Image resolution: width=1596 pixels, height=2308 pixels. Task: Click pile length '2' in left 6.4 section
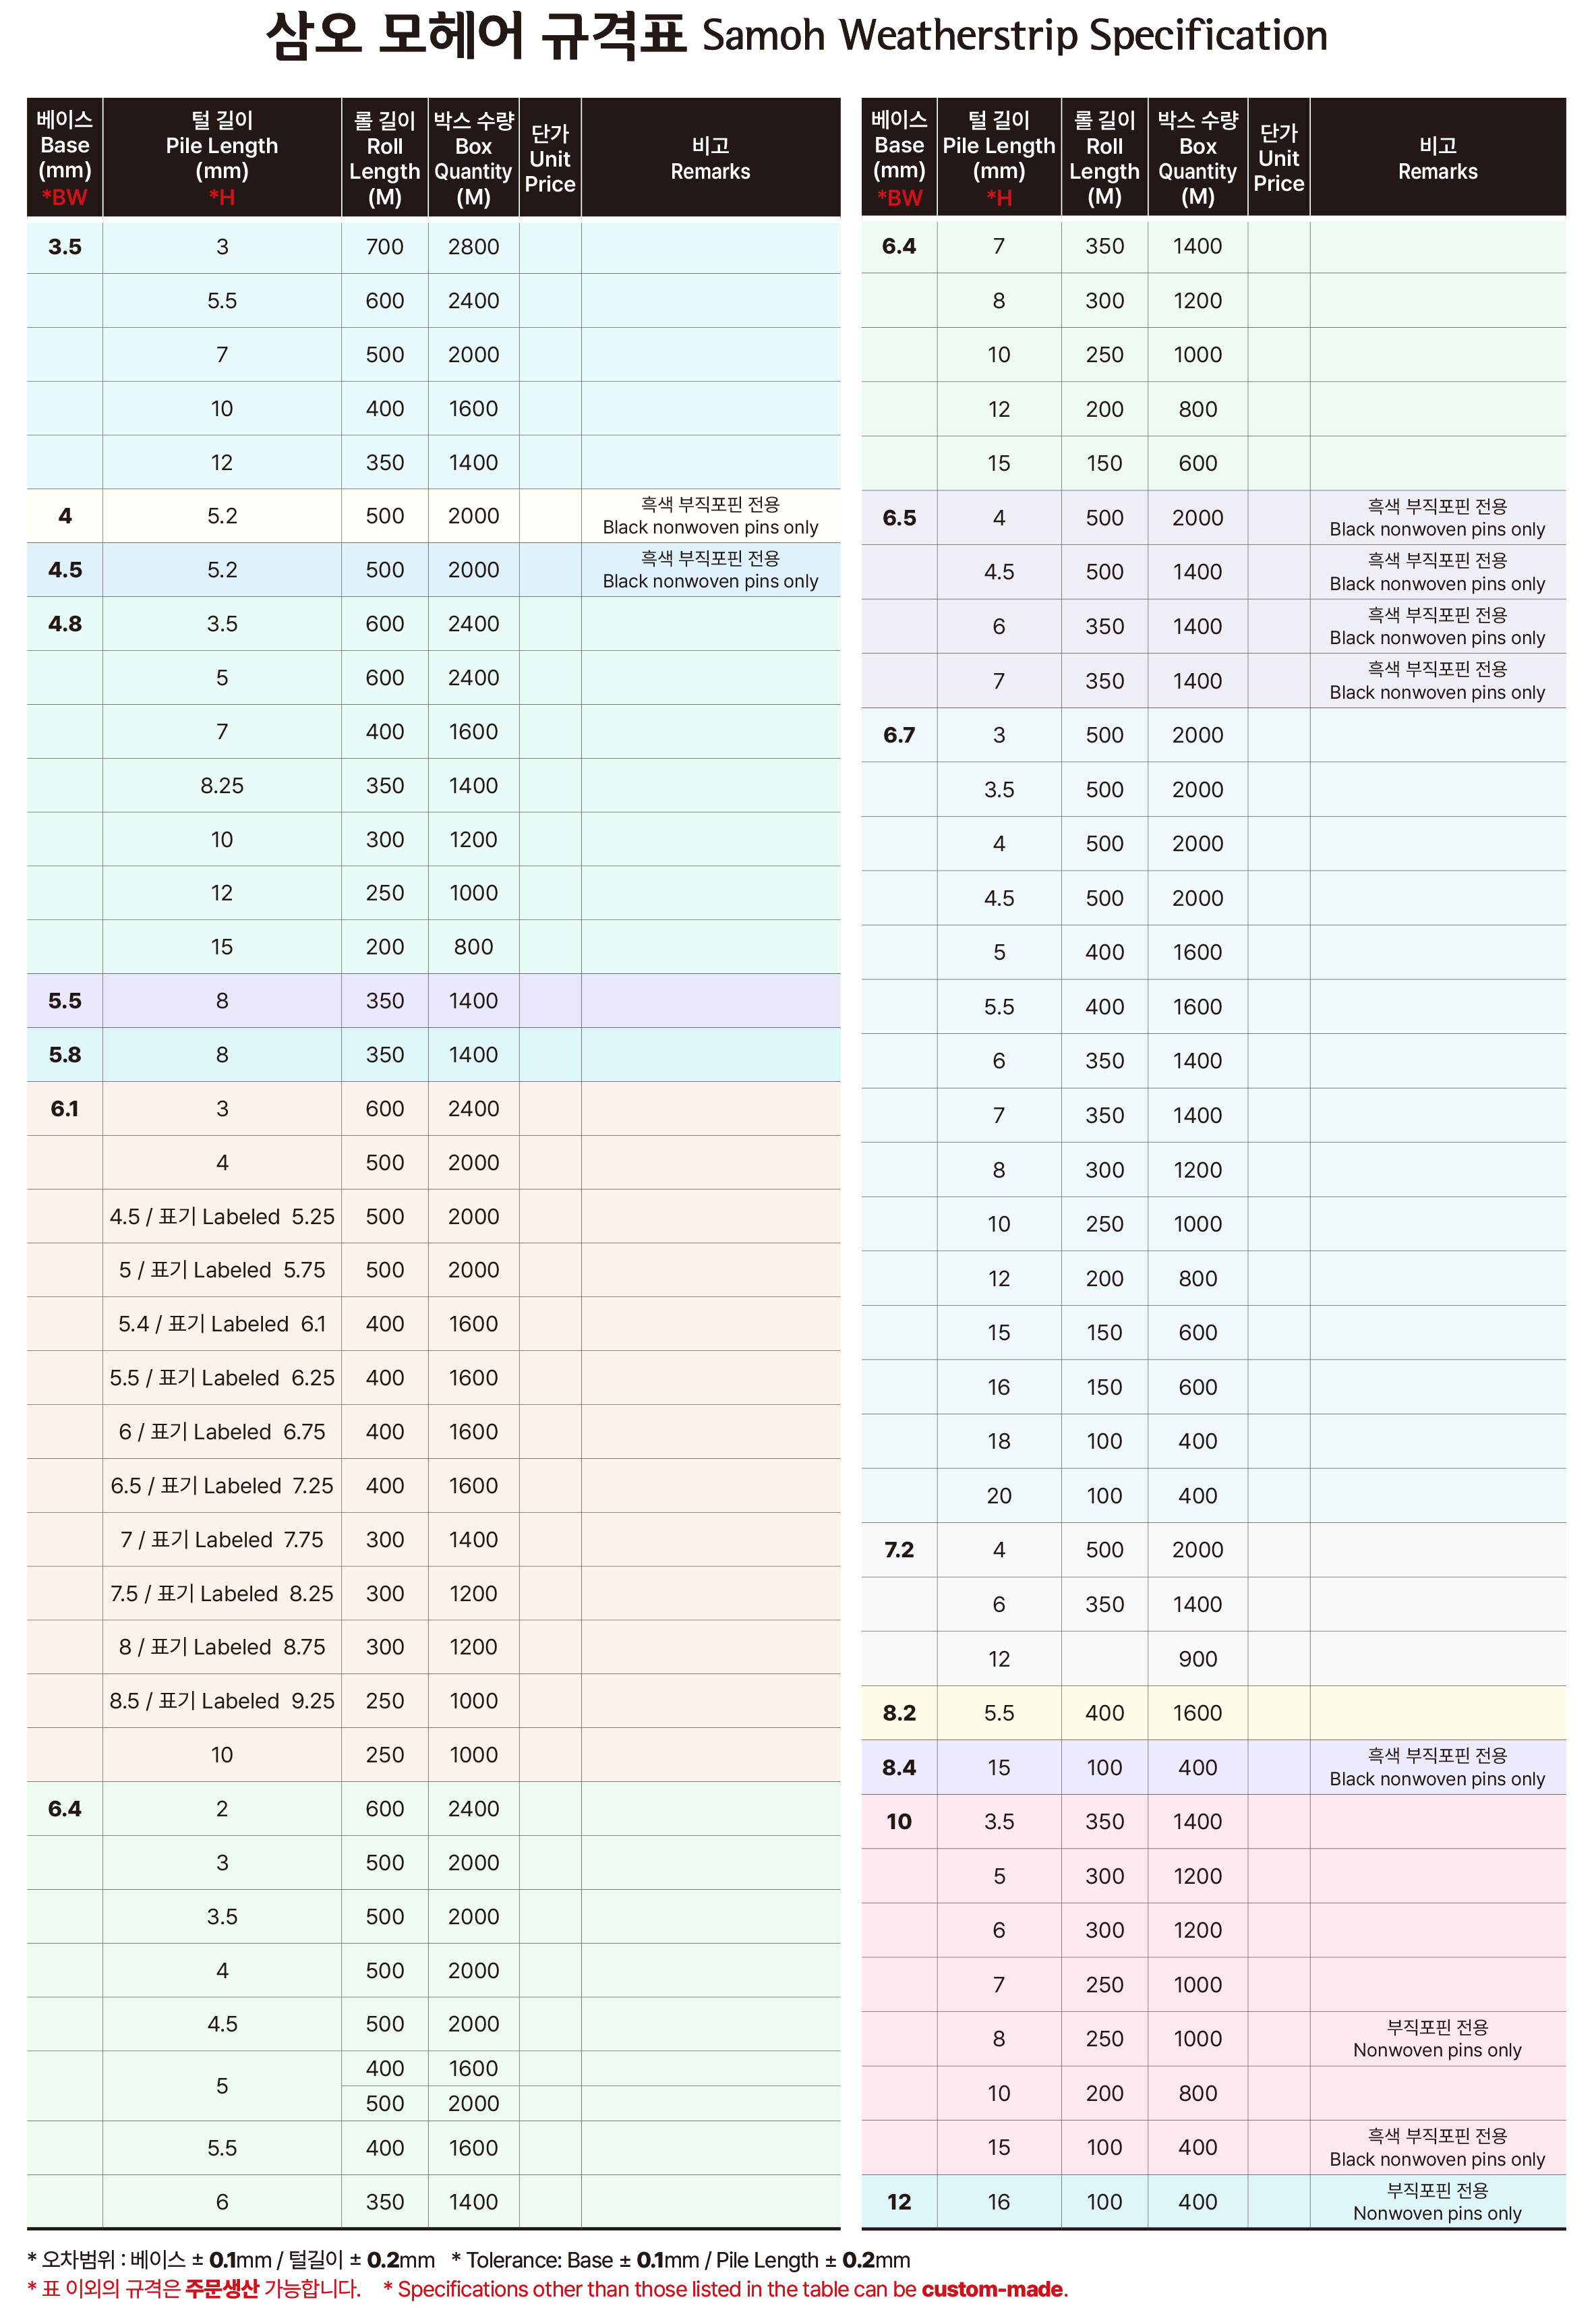tap(222, 1809)
